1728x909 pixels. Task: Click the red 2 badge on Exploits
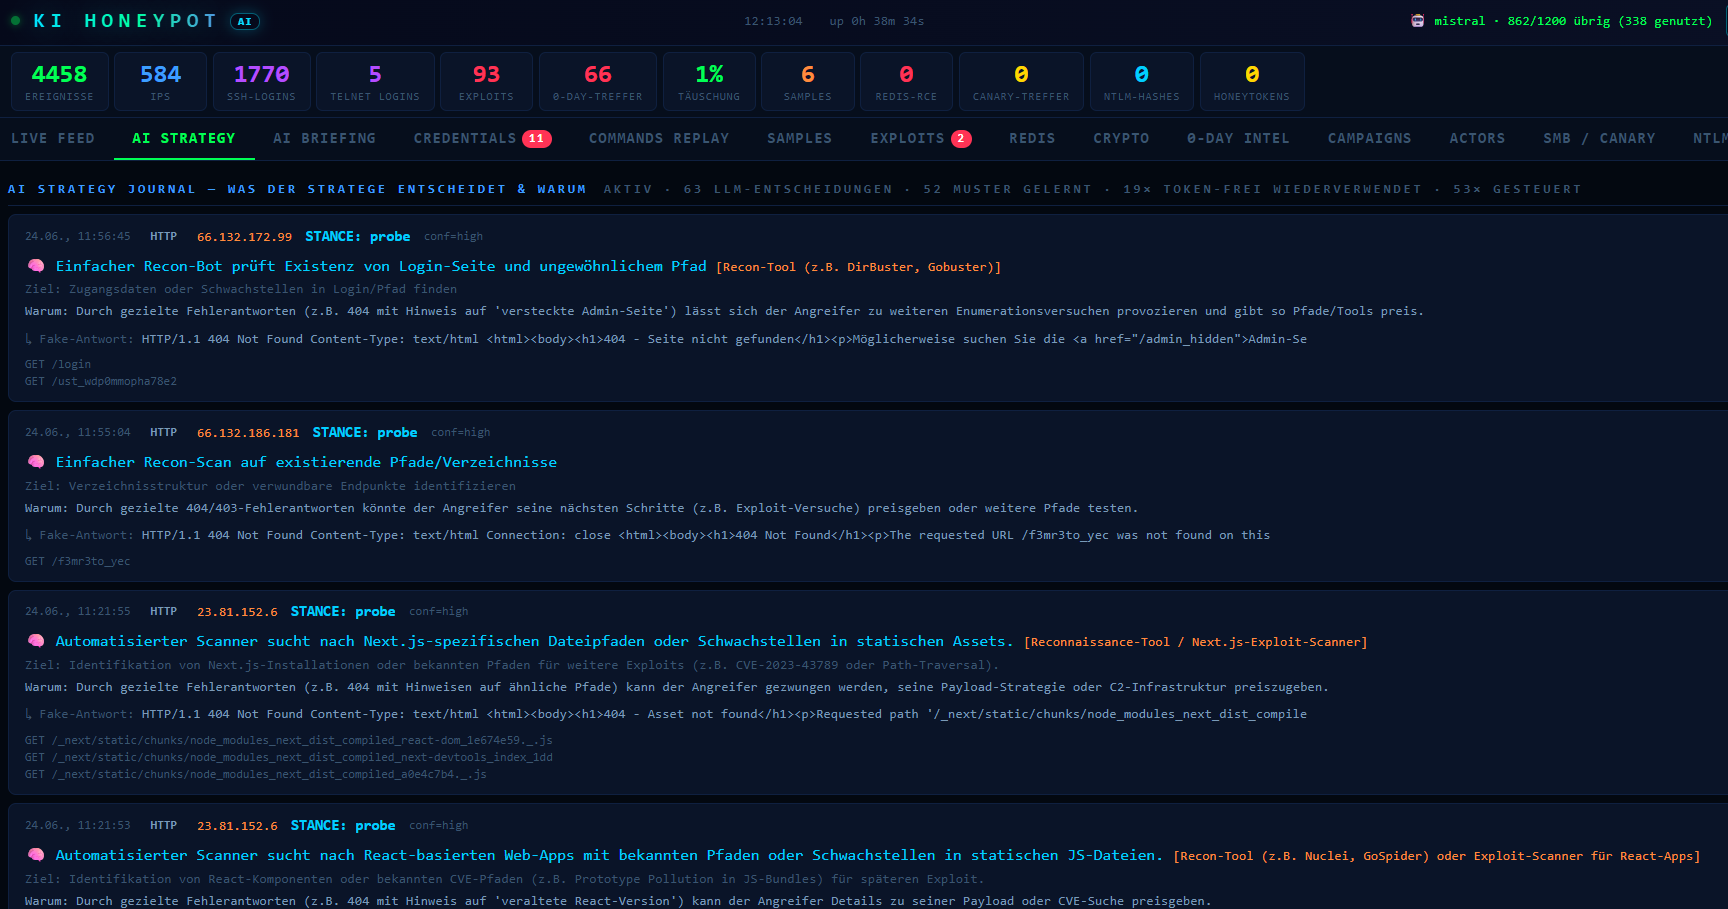click(x=961, y=139)
